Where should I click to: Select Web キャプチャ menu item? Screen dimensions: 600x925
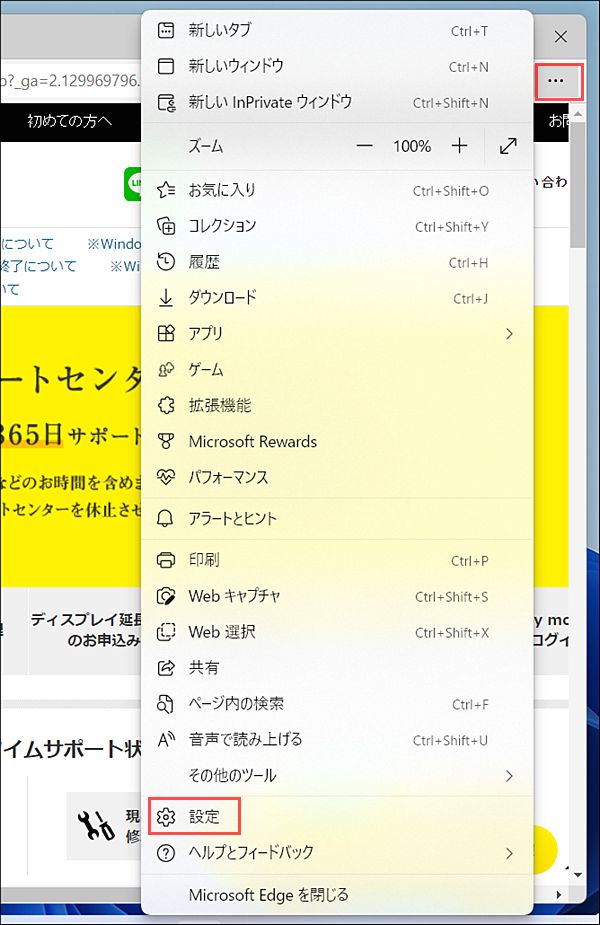(337, 596)
